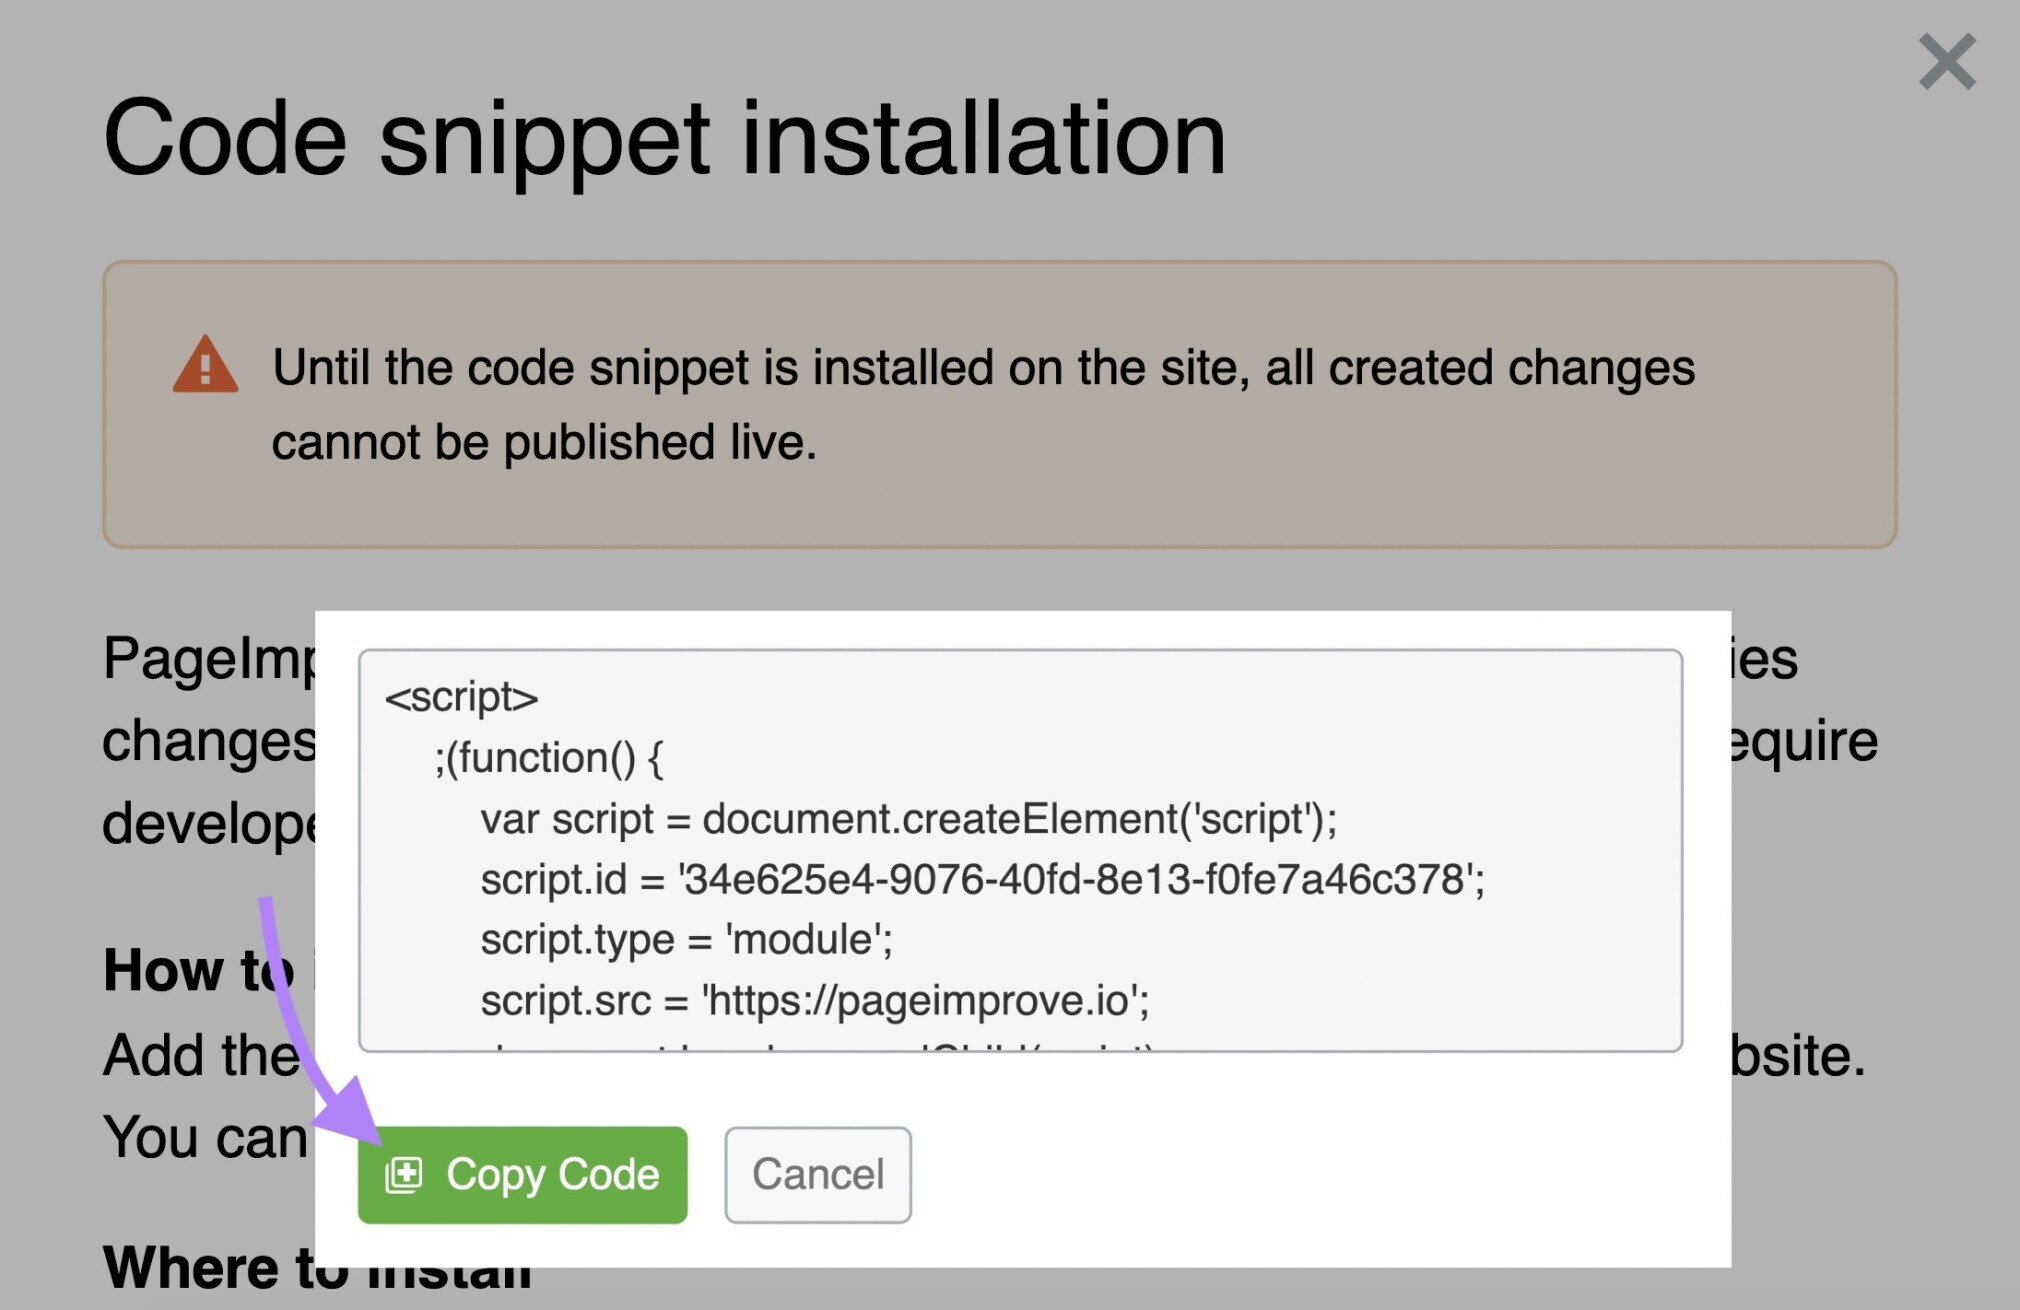Click the Code snippet installation heading
Image resolution: width=2020 pixels, height=1310 pixels.
click(667, 138)
